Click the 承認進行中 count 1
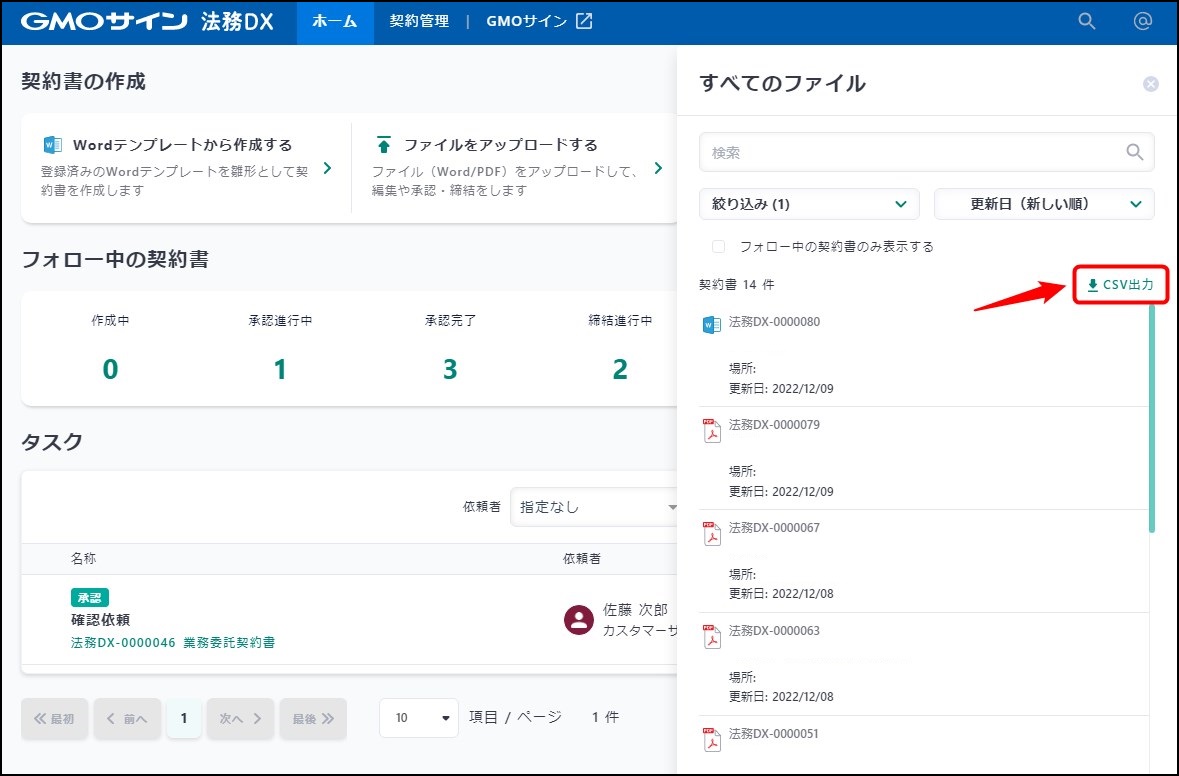1179x776 pixels. click(x=280, y=369)
